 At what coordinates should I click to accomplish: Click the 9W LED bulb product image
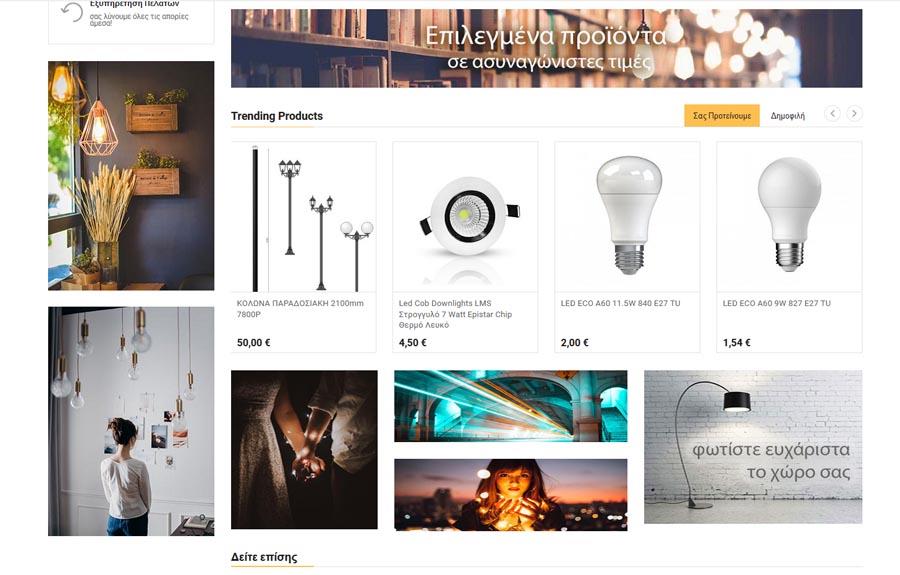click(789, 217)
